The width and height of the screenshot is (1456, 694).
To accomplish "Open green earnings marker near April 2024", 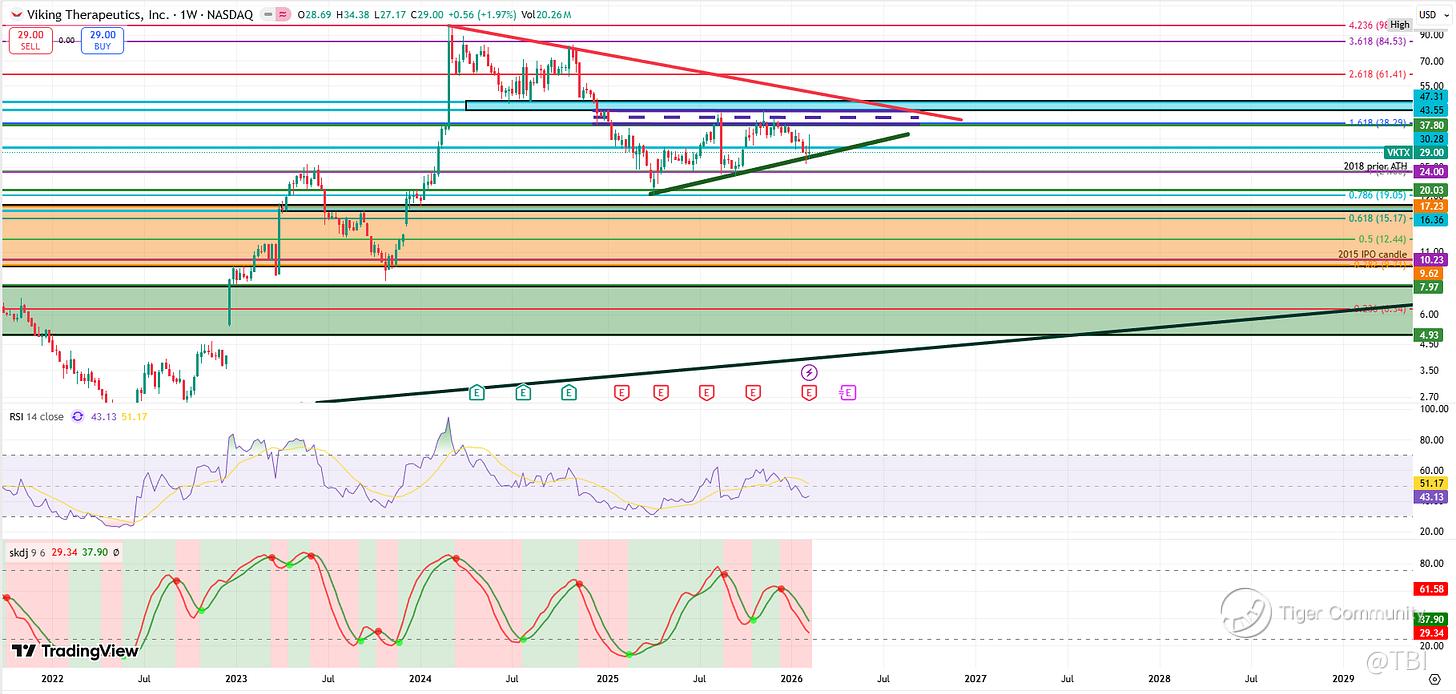I will 477,393.
